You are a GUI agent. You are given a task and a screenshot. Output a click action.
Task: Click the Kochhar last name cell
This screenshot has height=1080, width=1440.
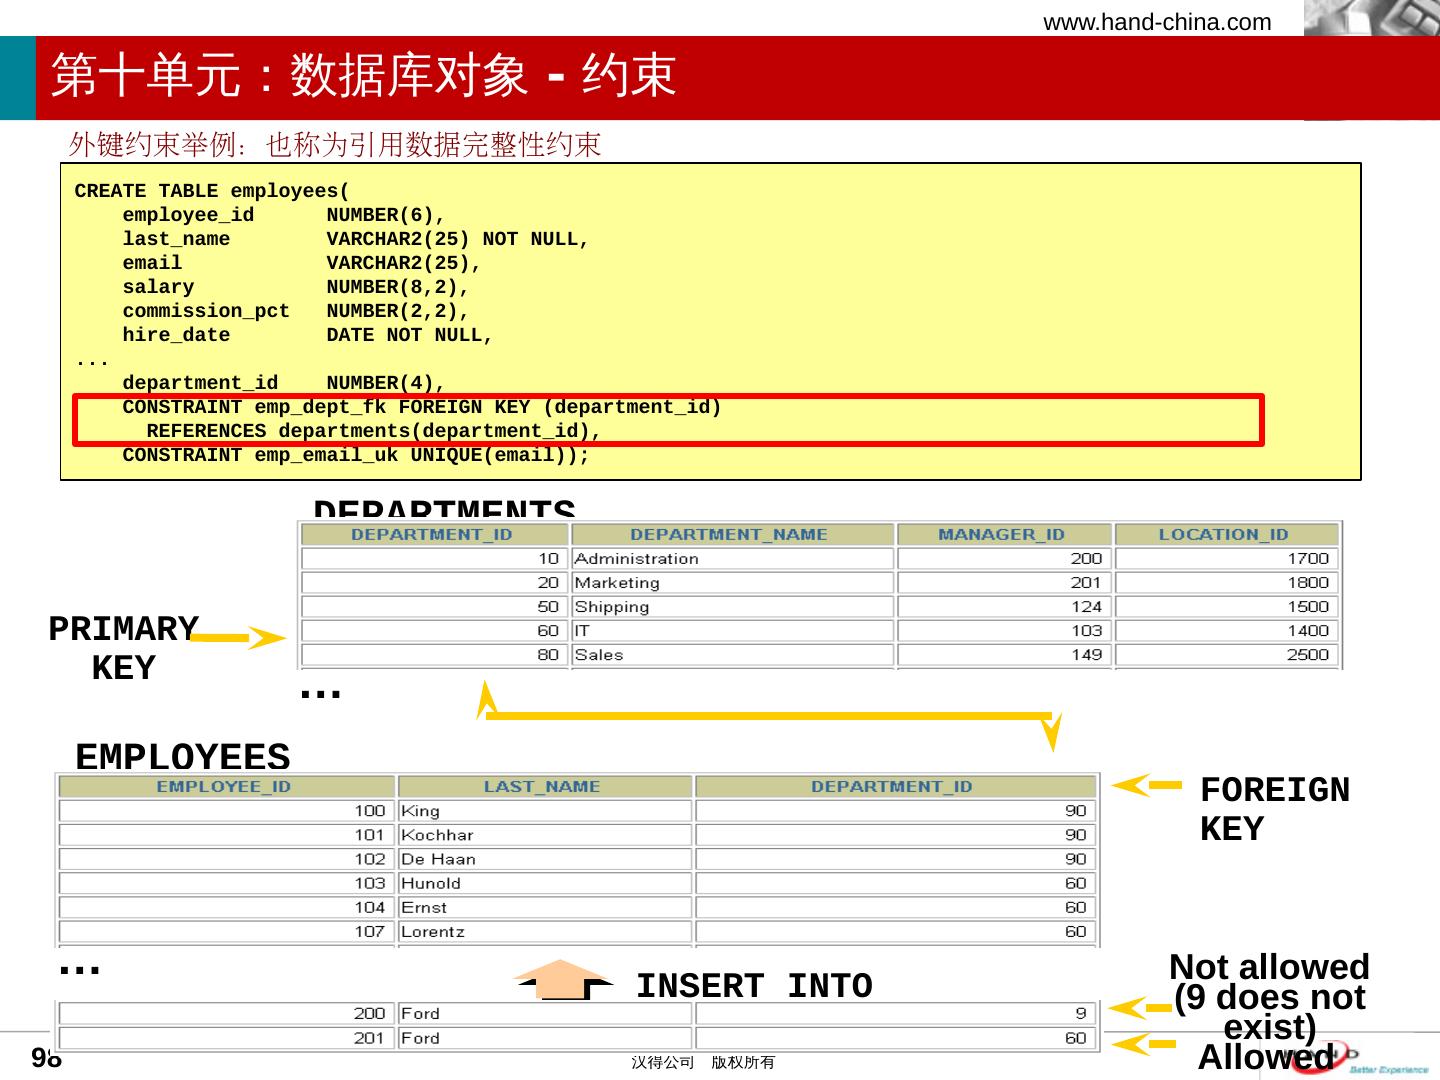pyautogui.click(x=543, y=835)
